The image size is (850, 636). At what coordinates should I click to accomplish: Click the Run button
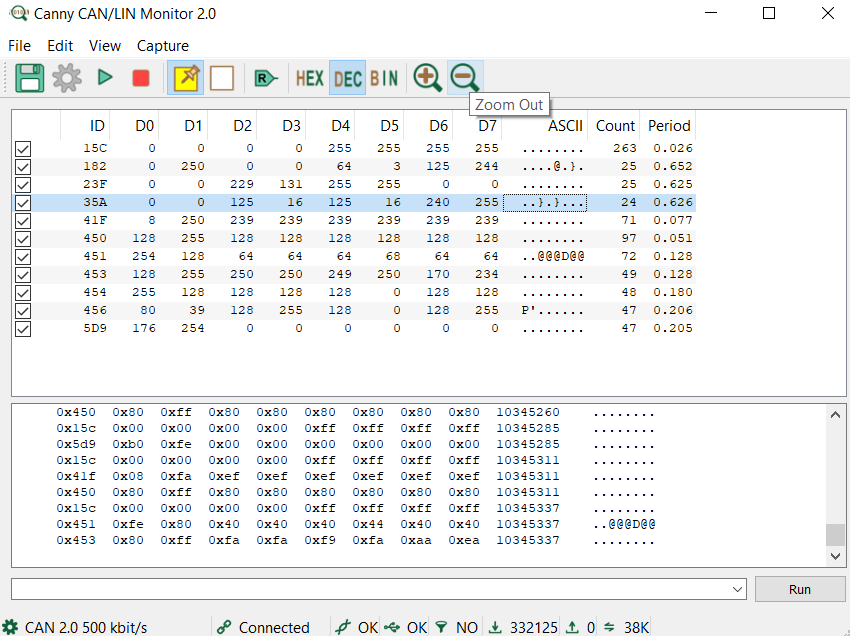800,589
